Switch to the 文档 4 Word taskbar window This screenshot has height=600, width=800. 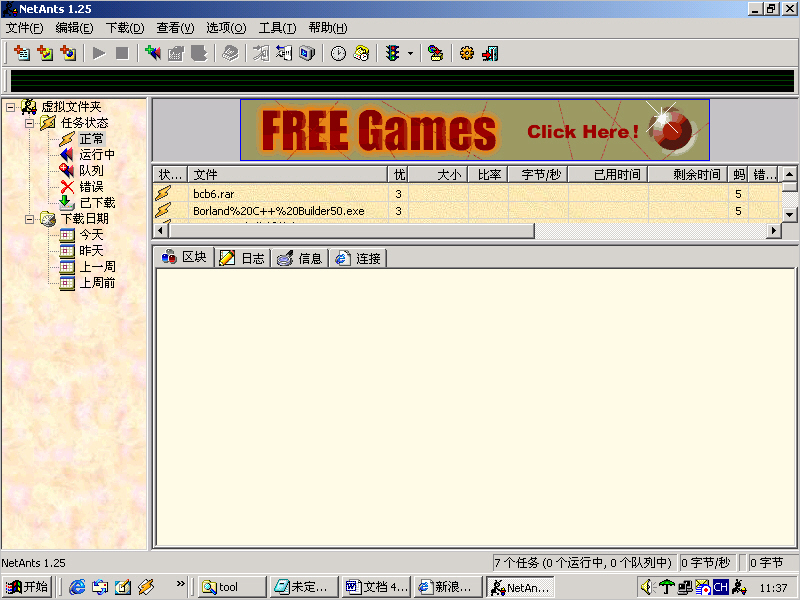pos(377,587)
